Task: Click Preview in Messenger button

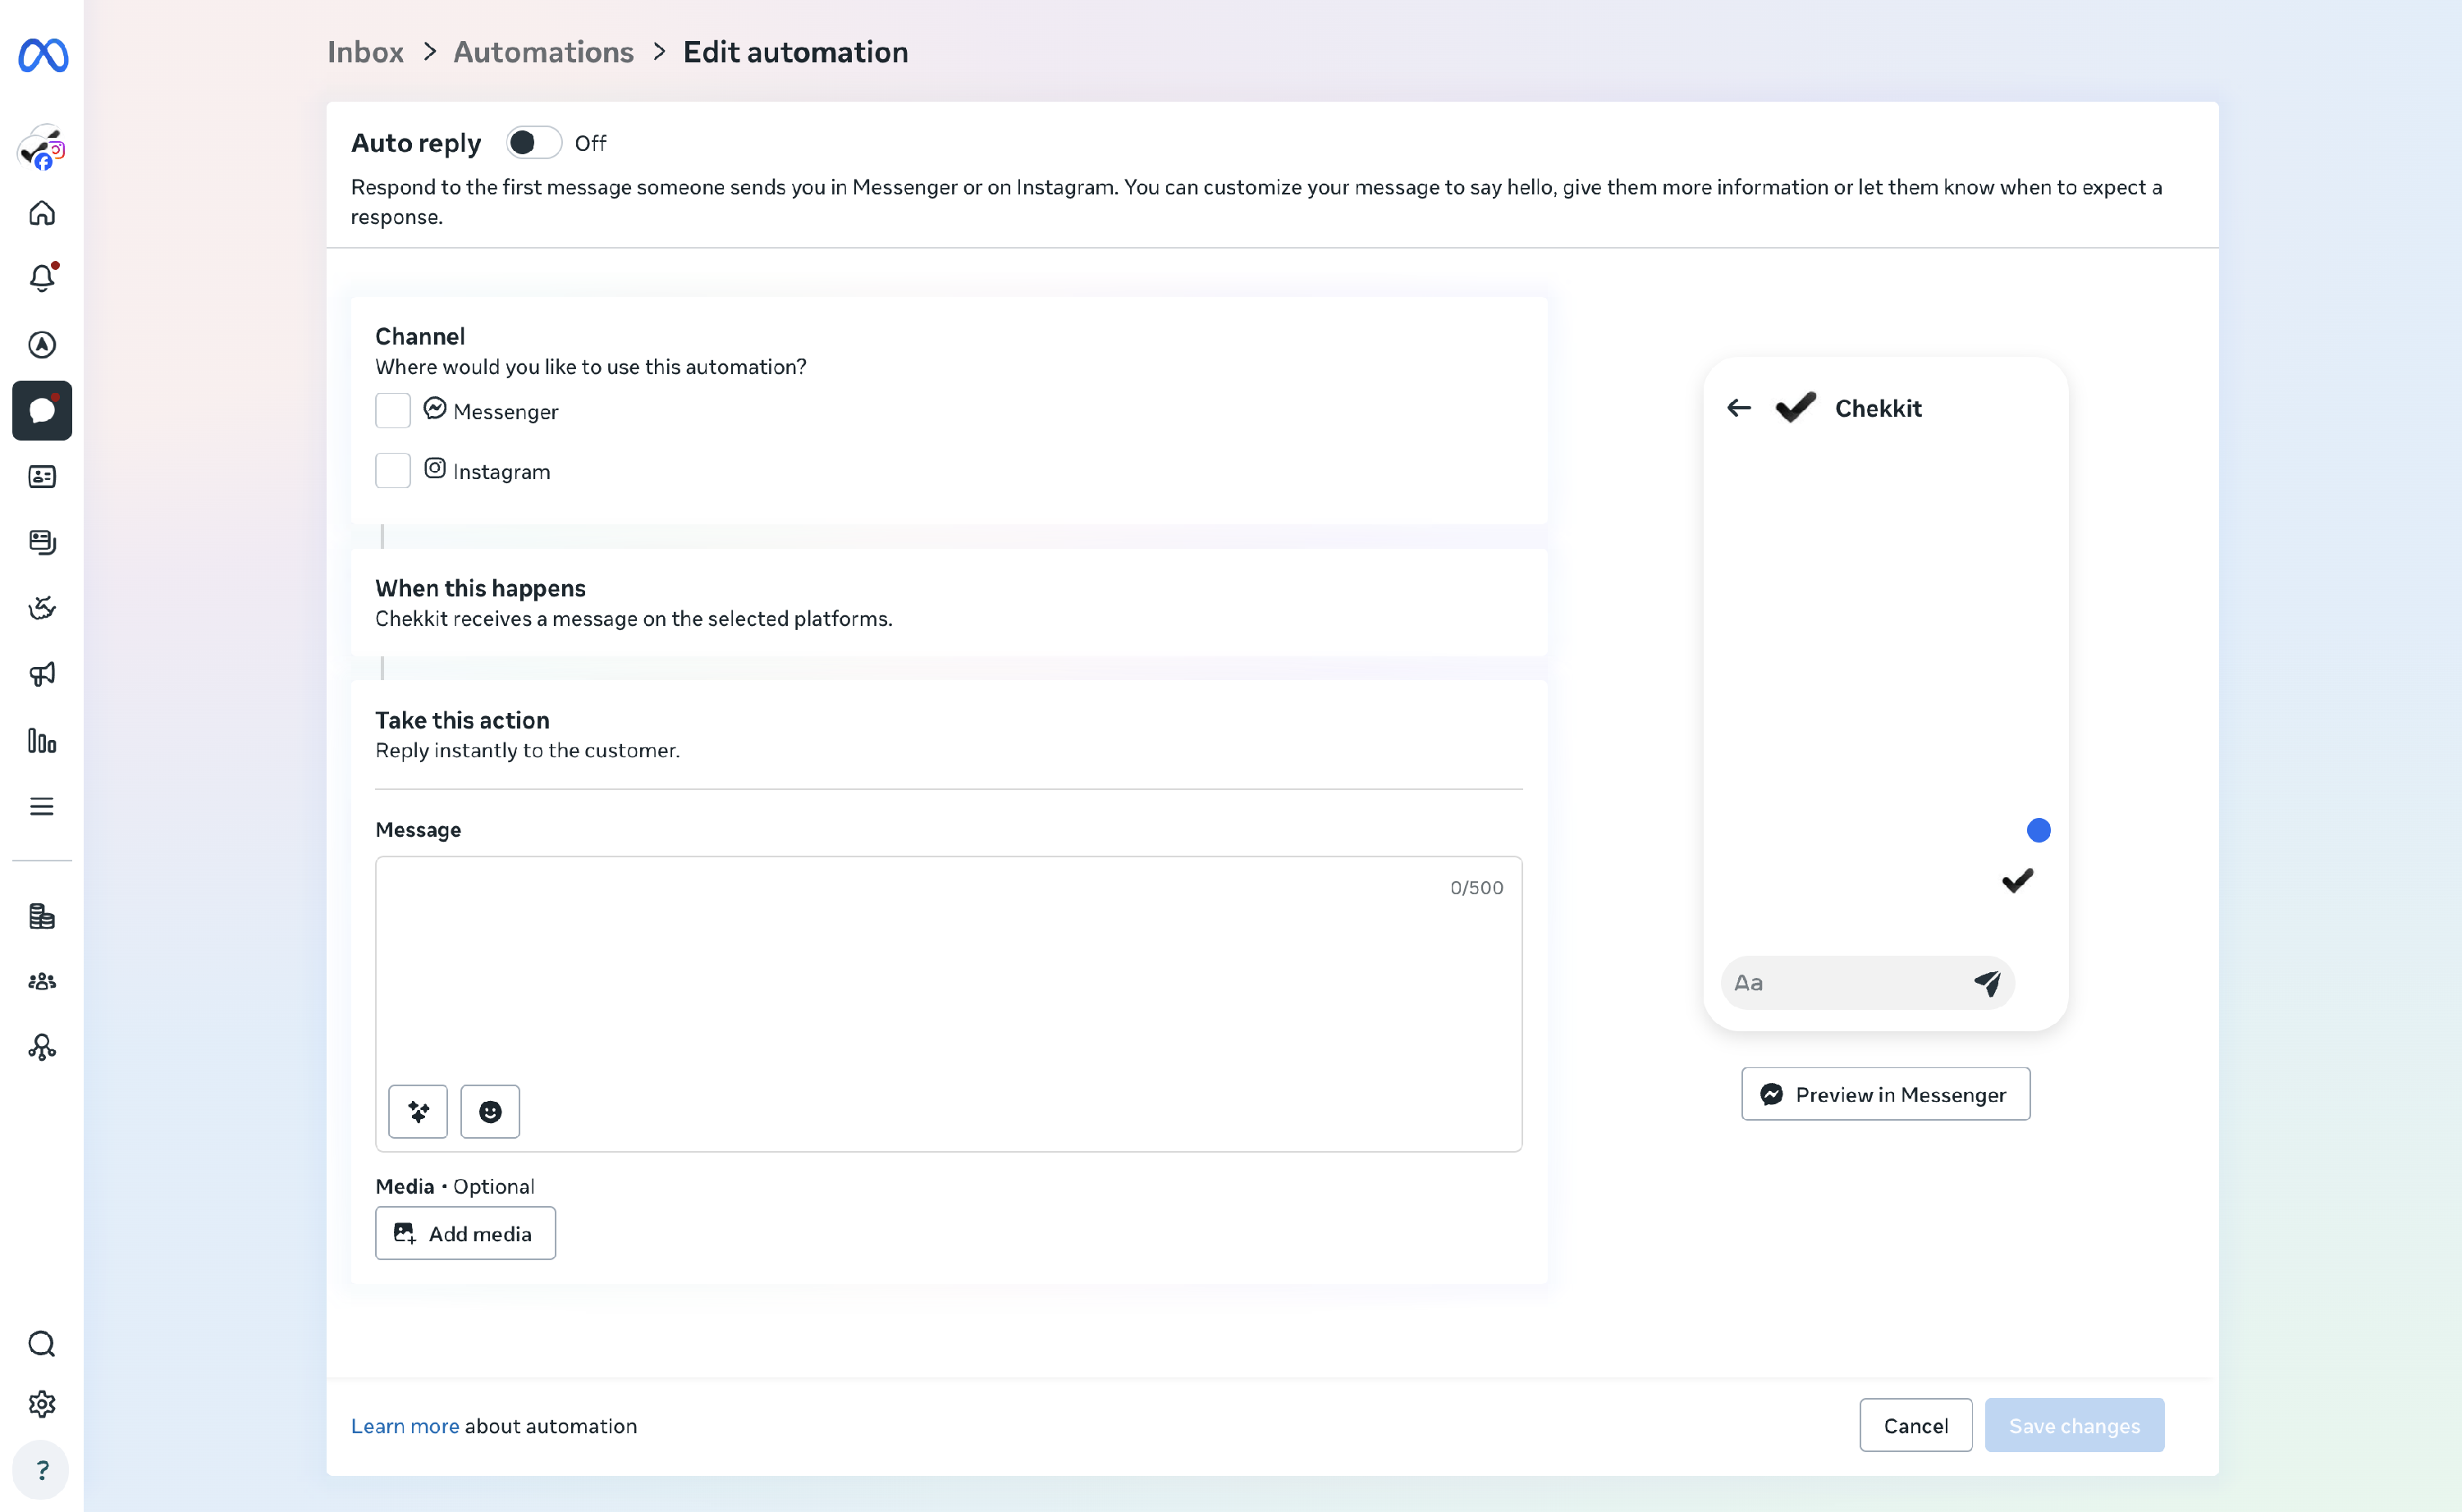Action: click(x=1885, y=1094)
